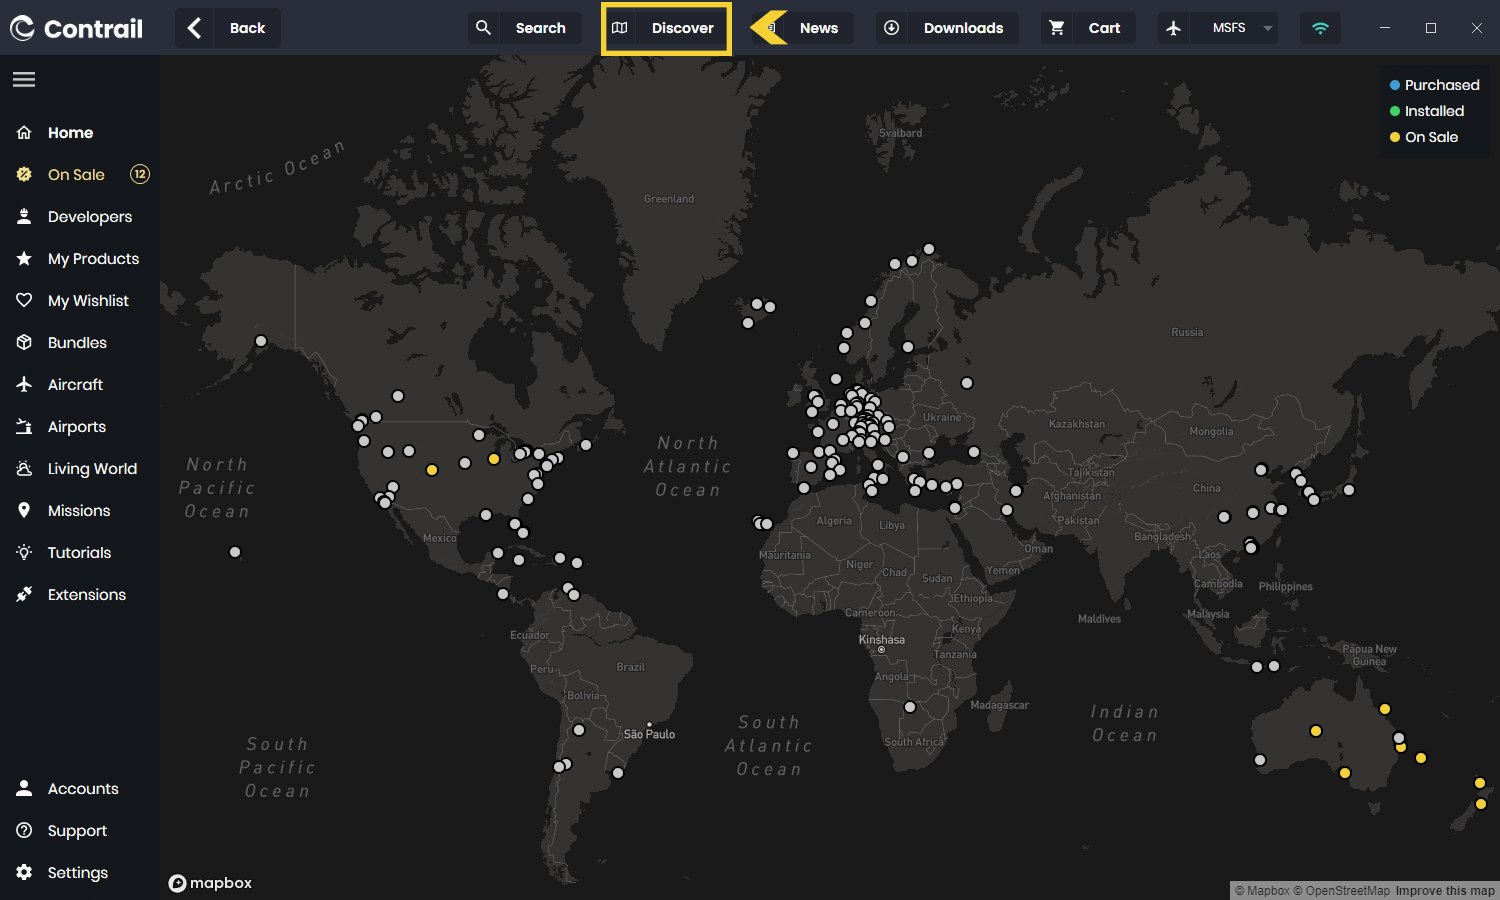The height and width of the screenshot is (900, 1500).
Task: Click the Aircraft plane icon in sidebar
Action: pyautogui.click(x=25, y=385)
